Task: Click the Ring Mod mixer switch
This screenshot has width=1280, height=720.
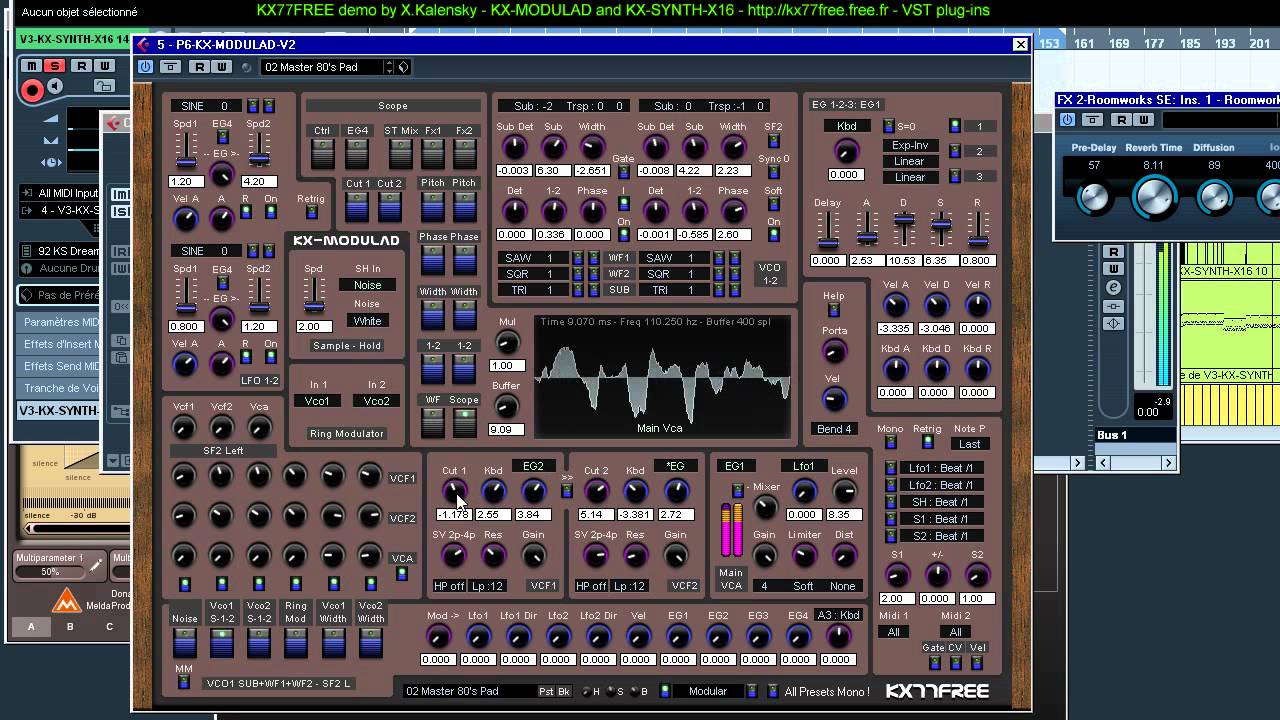Action: pyautogui.click(x=296, y=642)
